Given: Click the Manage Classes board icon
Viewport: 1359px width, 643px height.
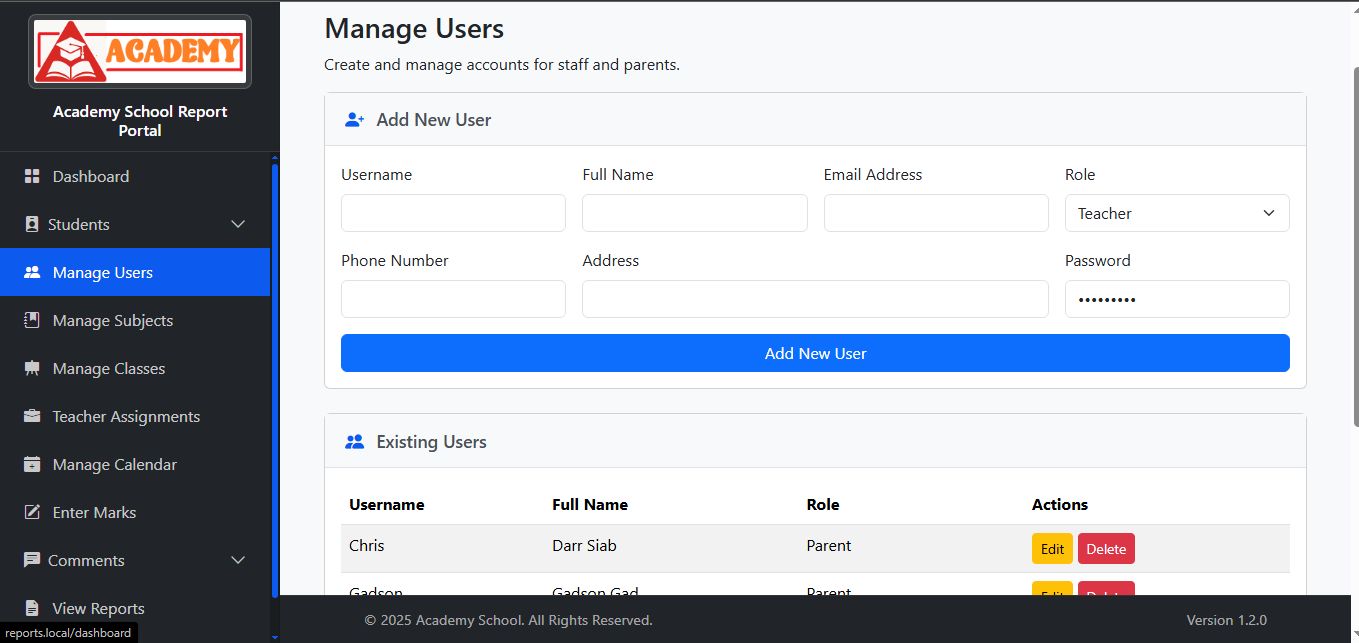Looking at the screenshot, I should tap(32, 368).
